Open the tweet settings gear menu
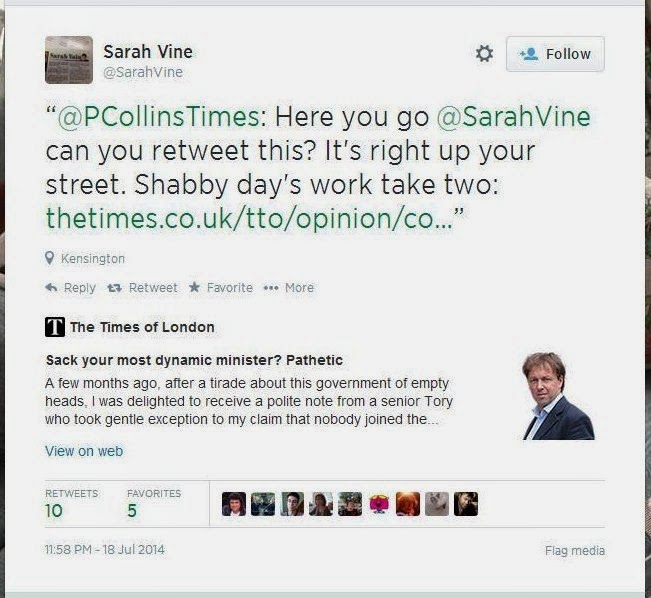 coord(484,54)
